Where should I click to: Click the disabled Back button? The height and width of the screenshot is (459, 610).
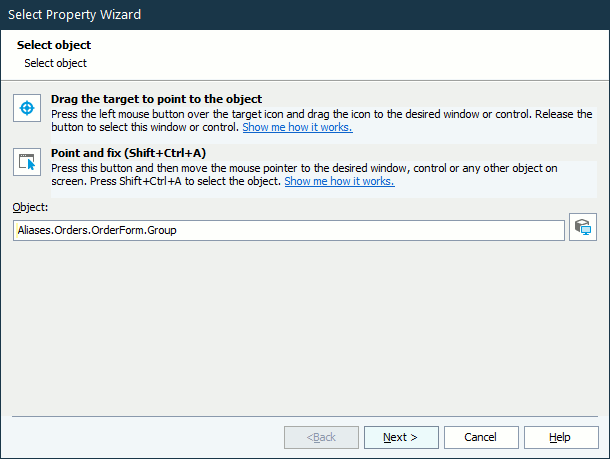(x=321, y=437)
